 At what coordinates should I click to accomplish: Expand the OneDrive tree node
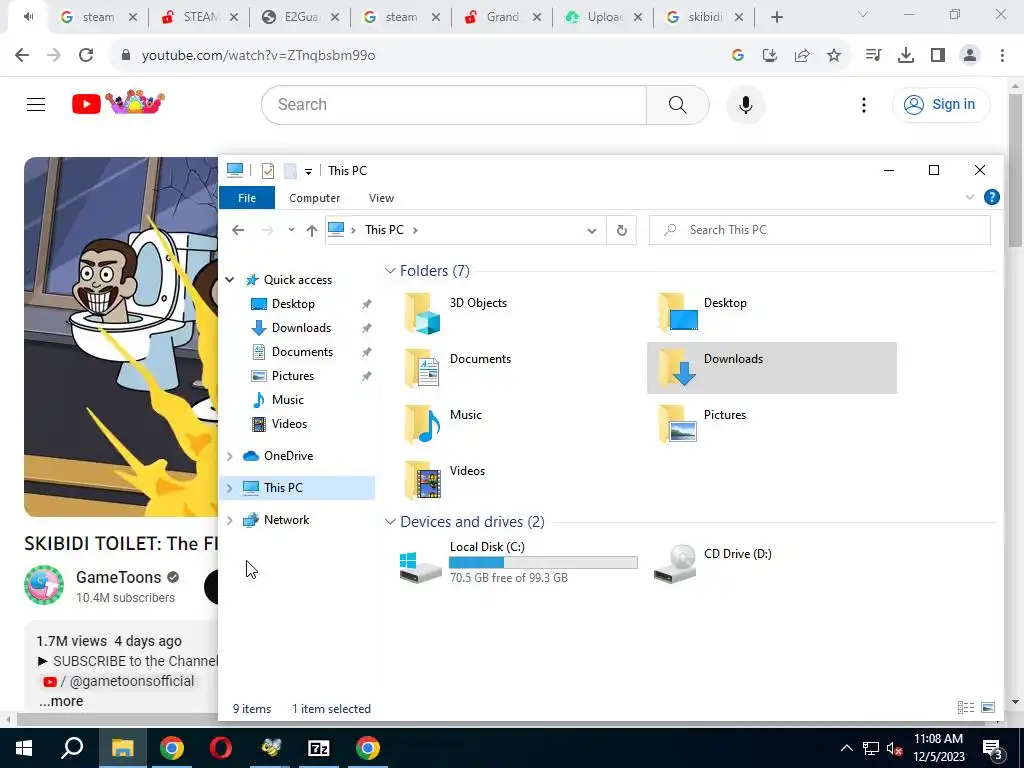(x=230, y=456)
